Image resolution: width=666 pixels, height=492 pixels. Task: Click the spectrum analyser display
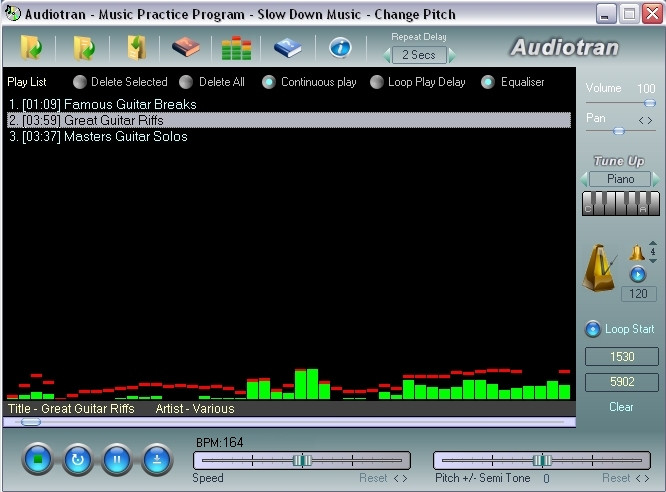pyautogui.click(x=289, y=384)
